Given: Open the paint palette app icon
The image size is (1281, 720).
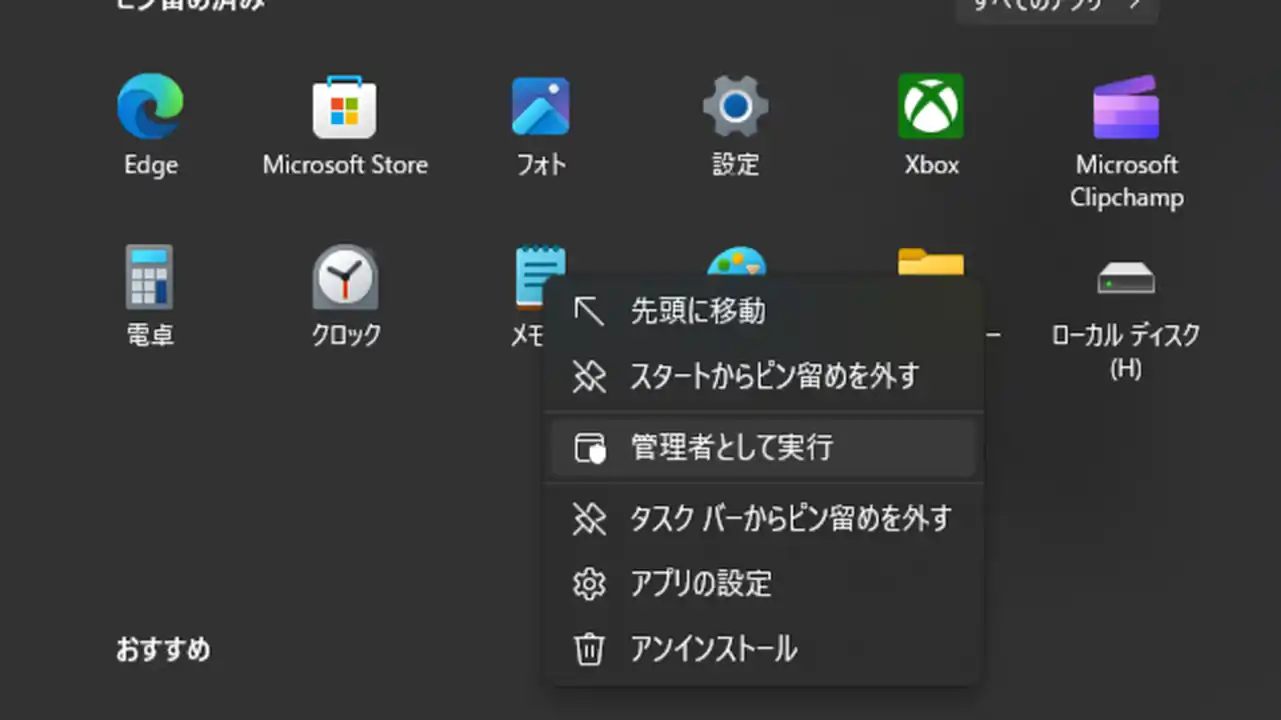Looking at the screenshot, I should click(737, 261).
